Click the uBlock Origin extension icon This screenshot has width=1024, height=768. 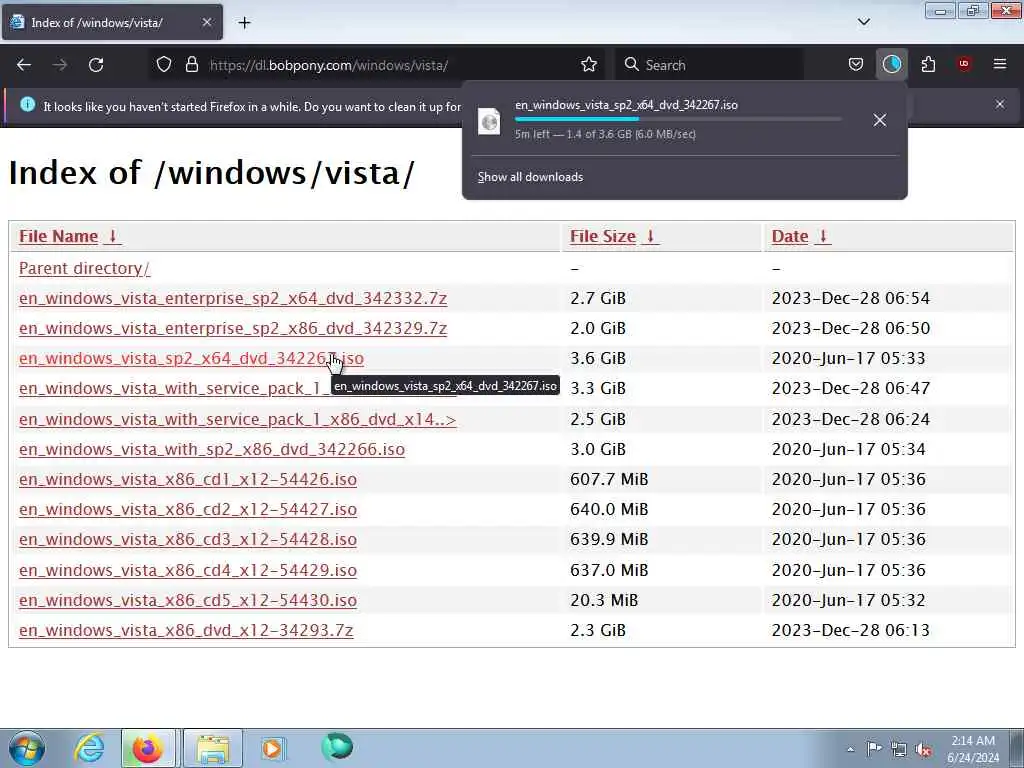964,65
